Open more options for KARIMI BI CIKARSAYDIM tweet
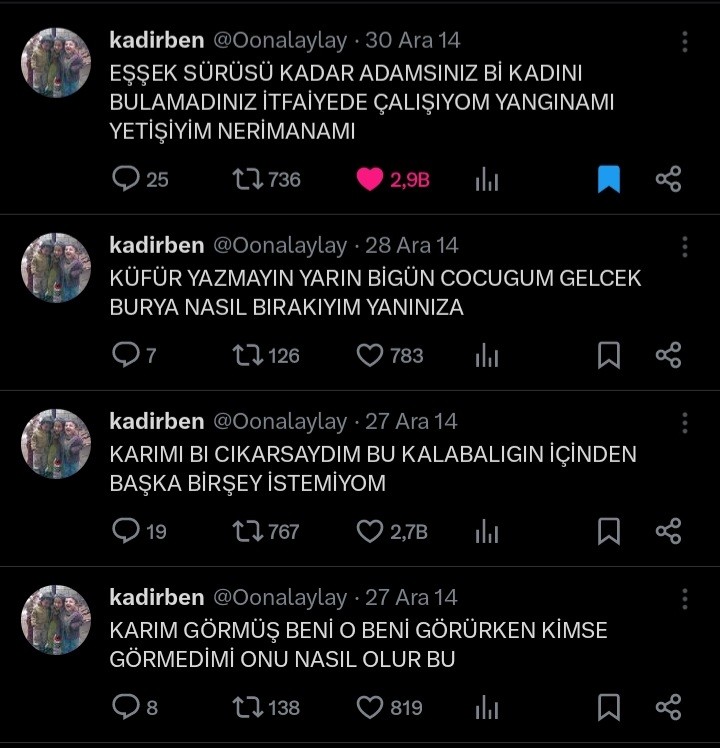 pos(685,423)
